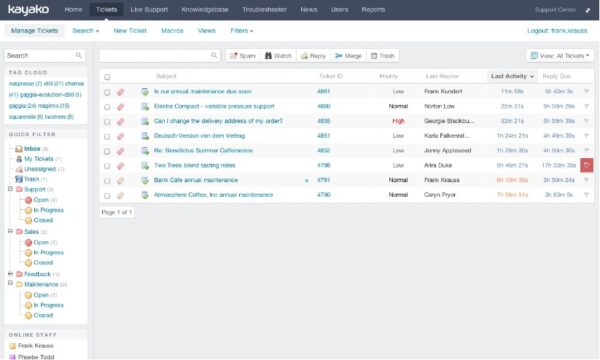Tick the checkbox for ticket 4855

(107, 122)
